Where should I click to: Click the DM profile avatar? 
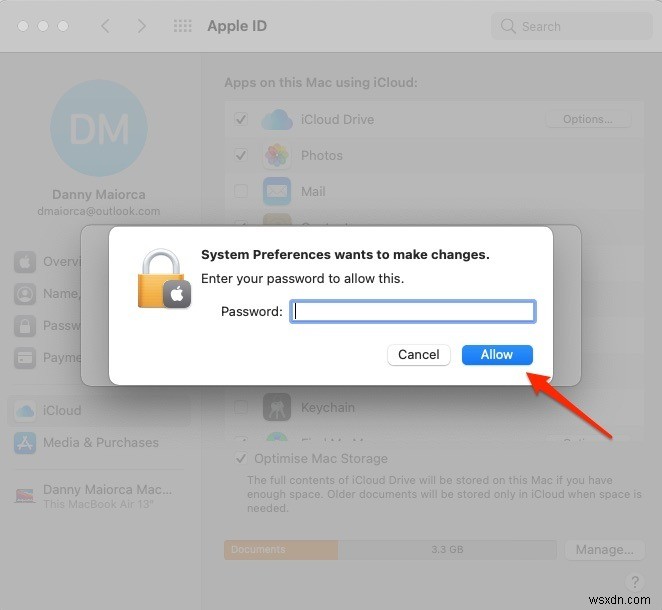(99, 128)
